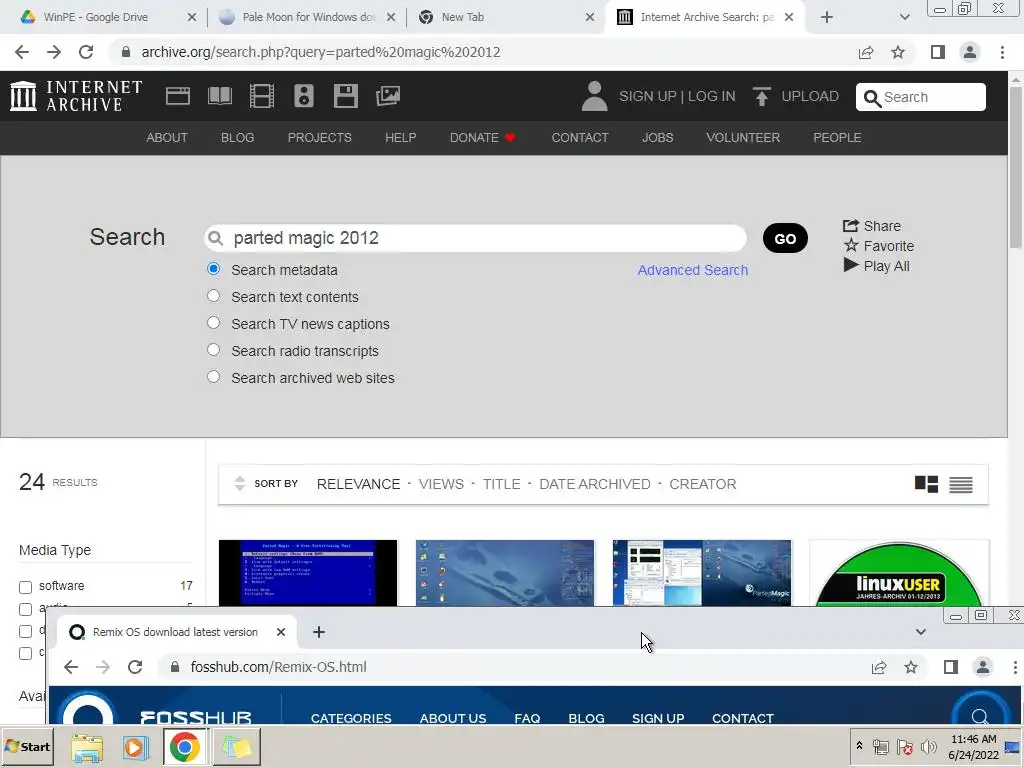Open CATEGORIES on the fosshub page
The width and height of the screenshot is (1024, 768).
351,718
